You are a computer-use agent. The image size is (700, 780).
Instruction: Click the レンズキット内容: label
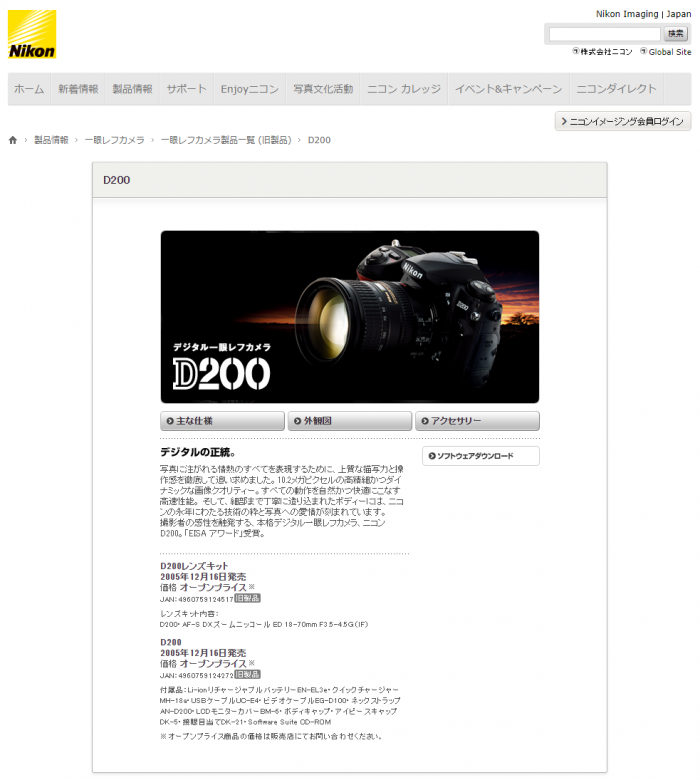click(x=189, y=614)
